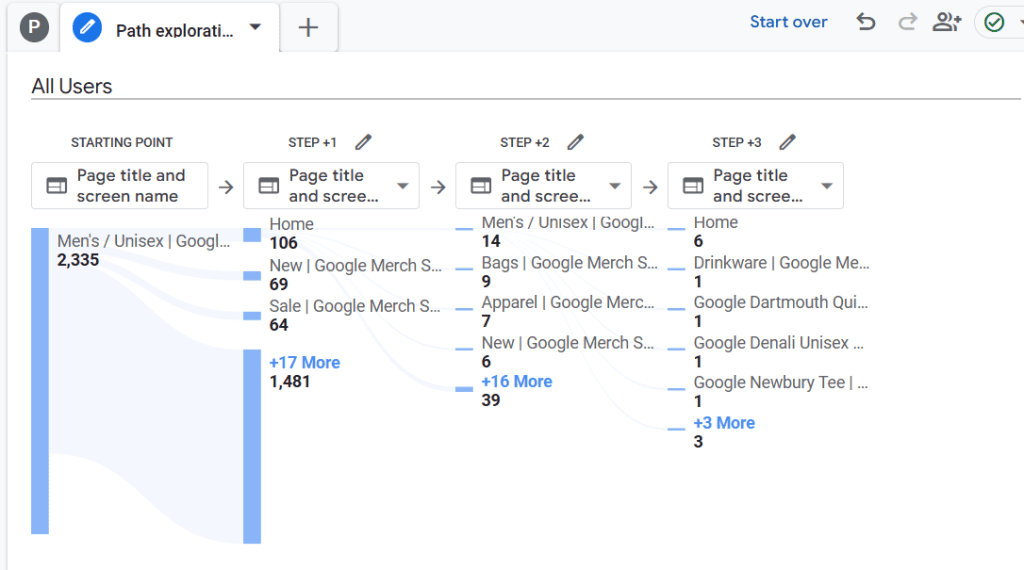1024x570 pixels.
Task: Expand +3 More in Step +3
Action: (x=724, y=423)
